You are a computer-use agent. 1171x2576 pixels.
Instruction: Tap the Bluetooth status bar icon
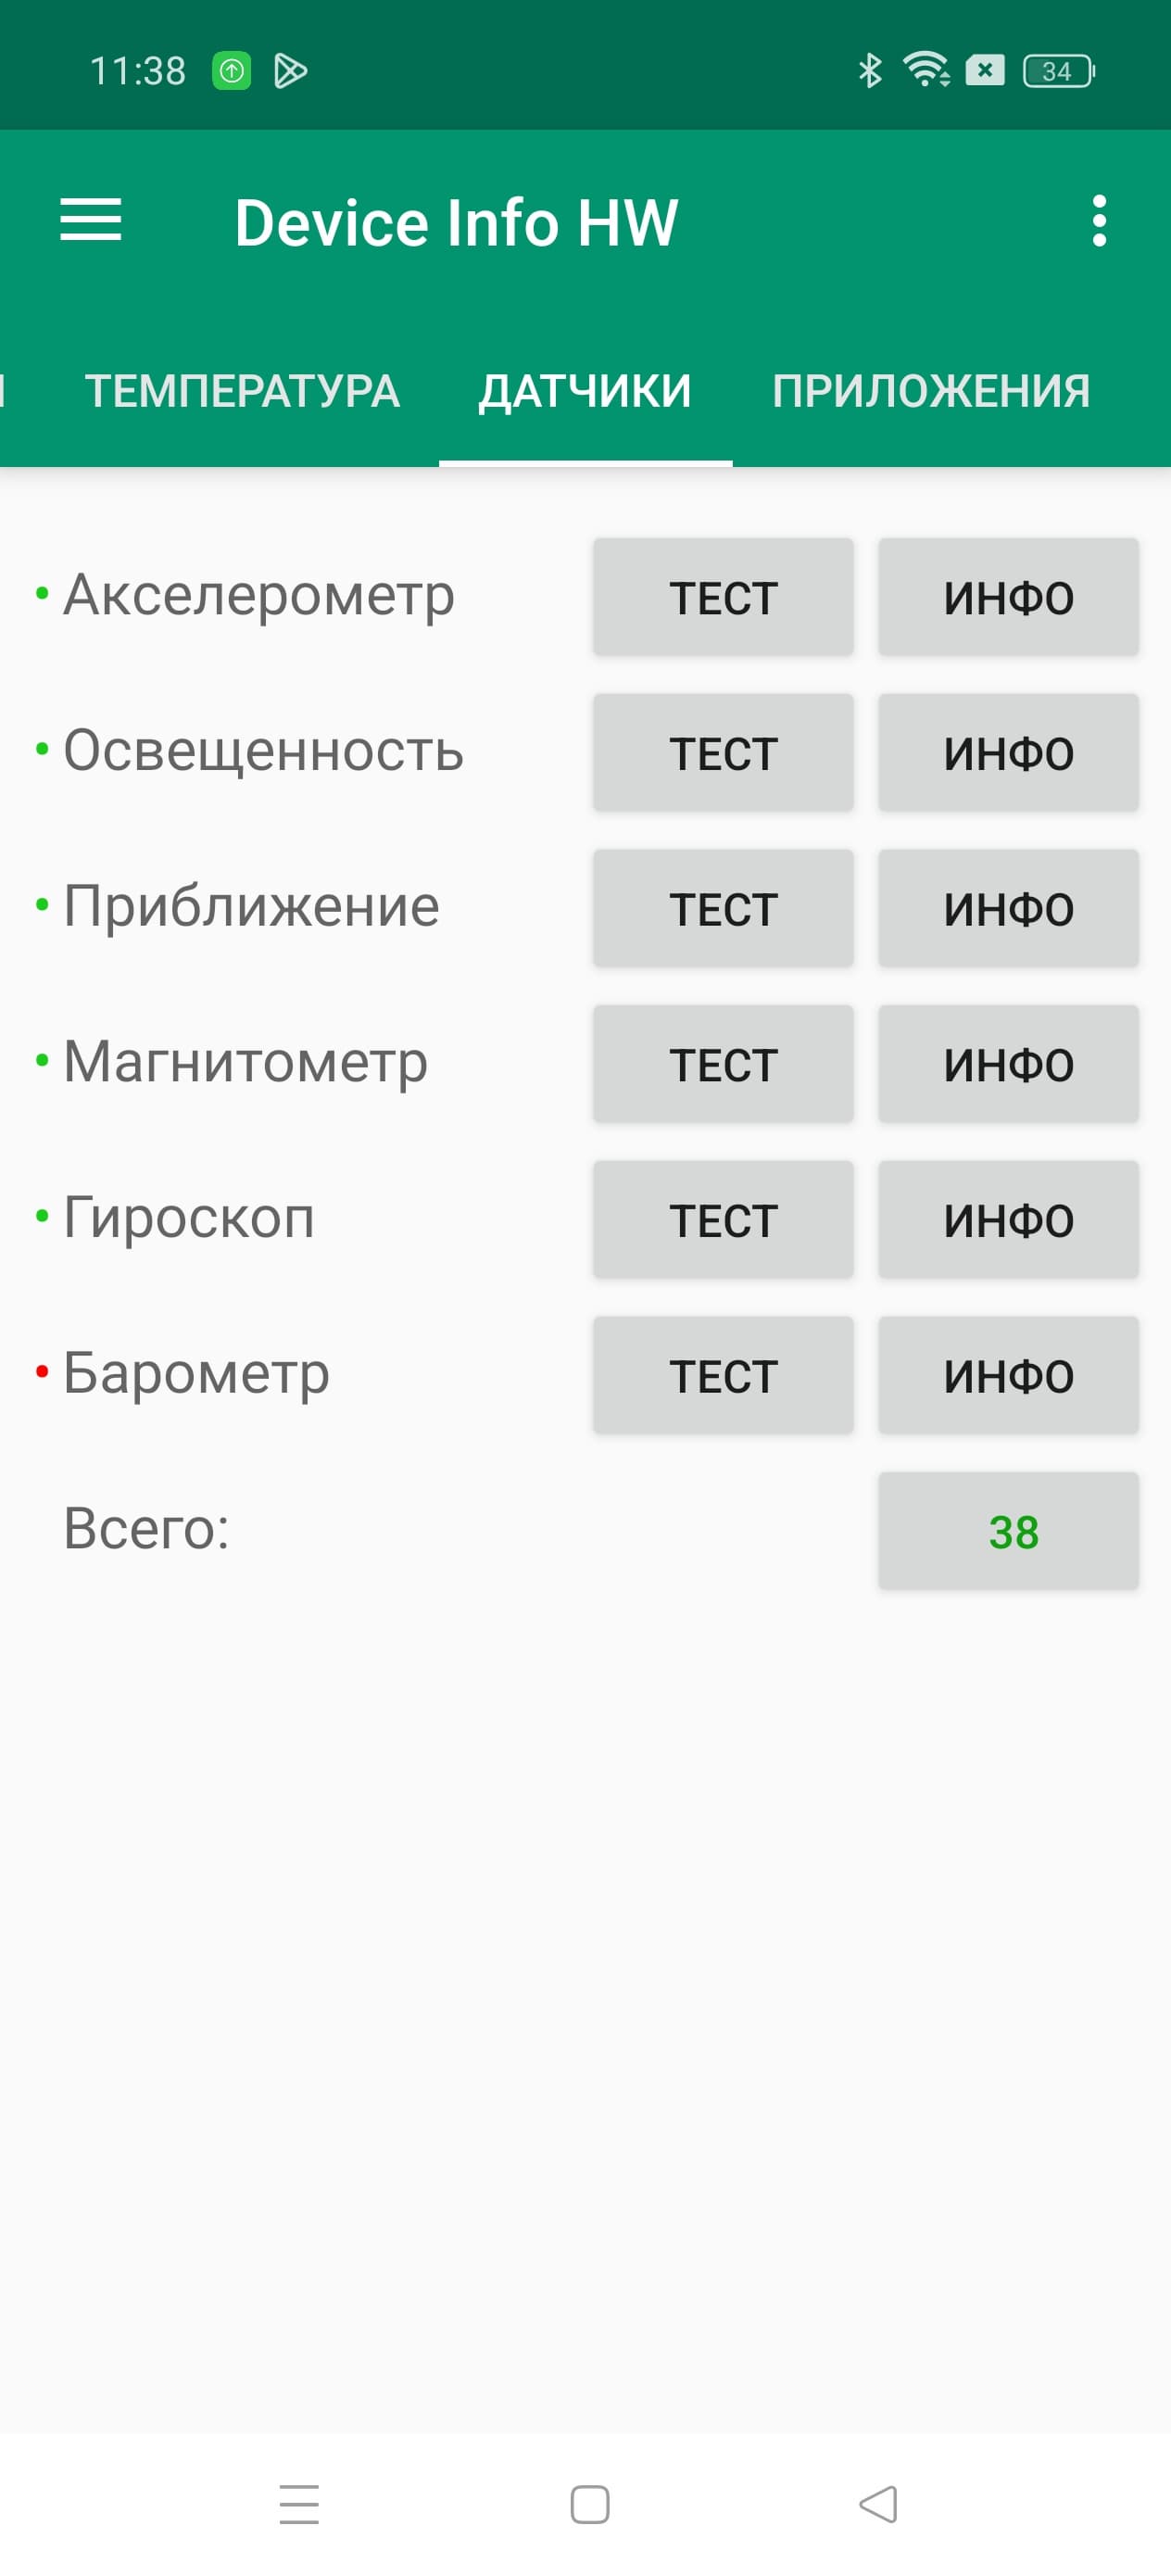(870, 71)
